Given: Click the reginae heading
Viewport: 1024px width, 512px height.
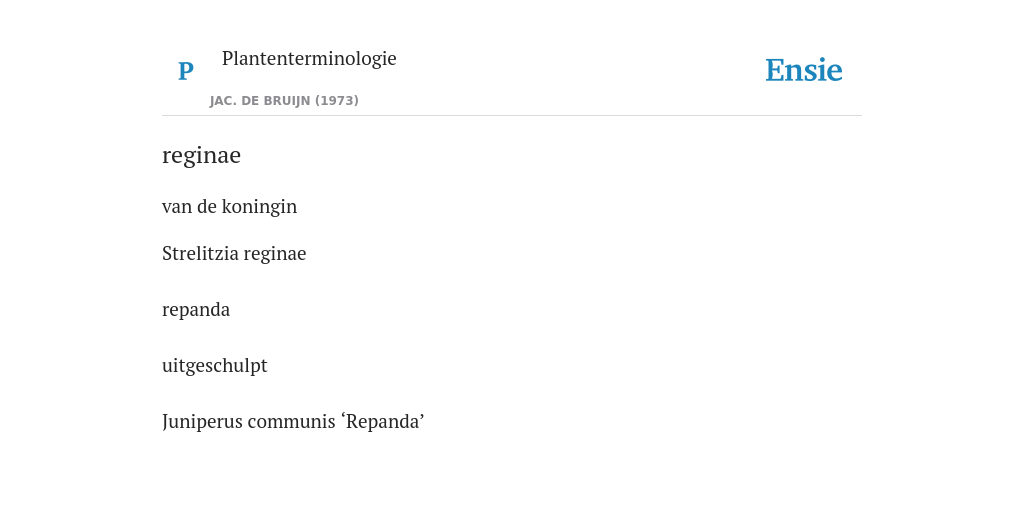Looking at the screenshot, I should [201, 155].
